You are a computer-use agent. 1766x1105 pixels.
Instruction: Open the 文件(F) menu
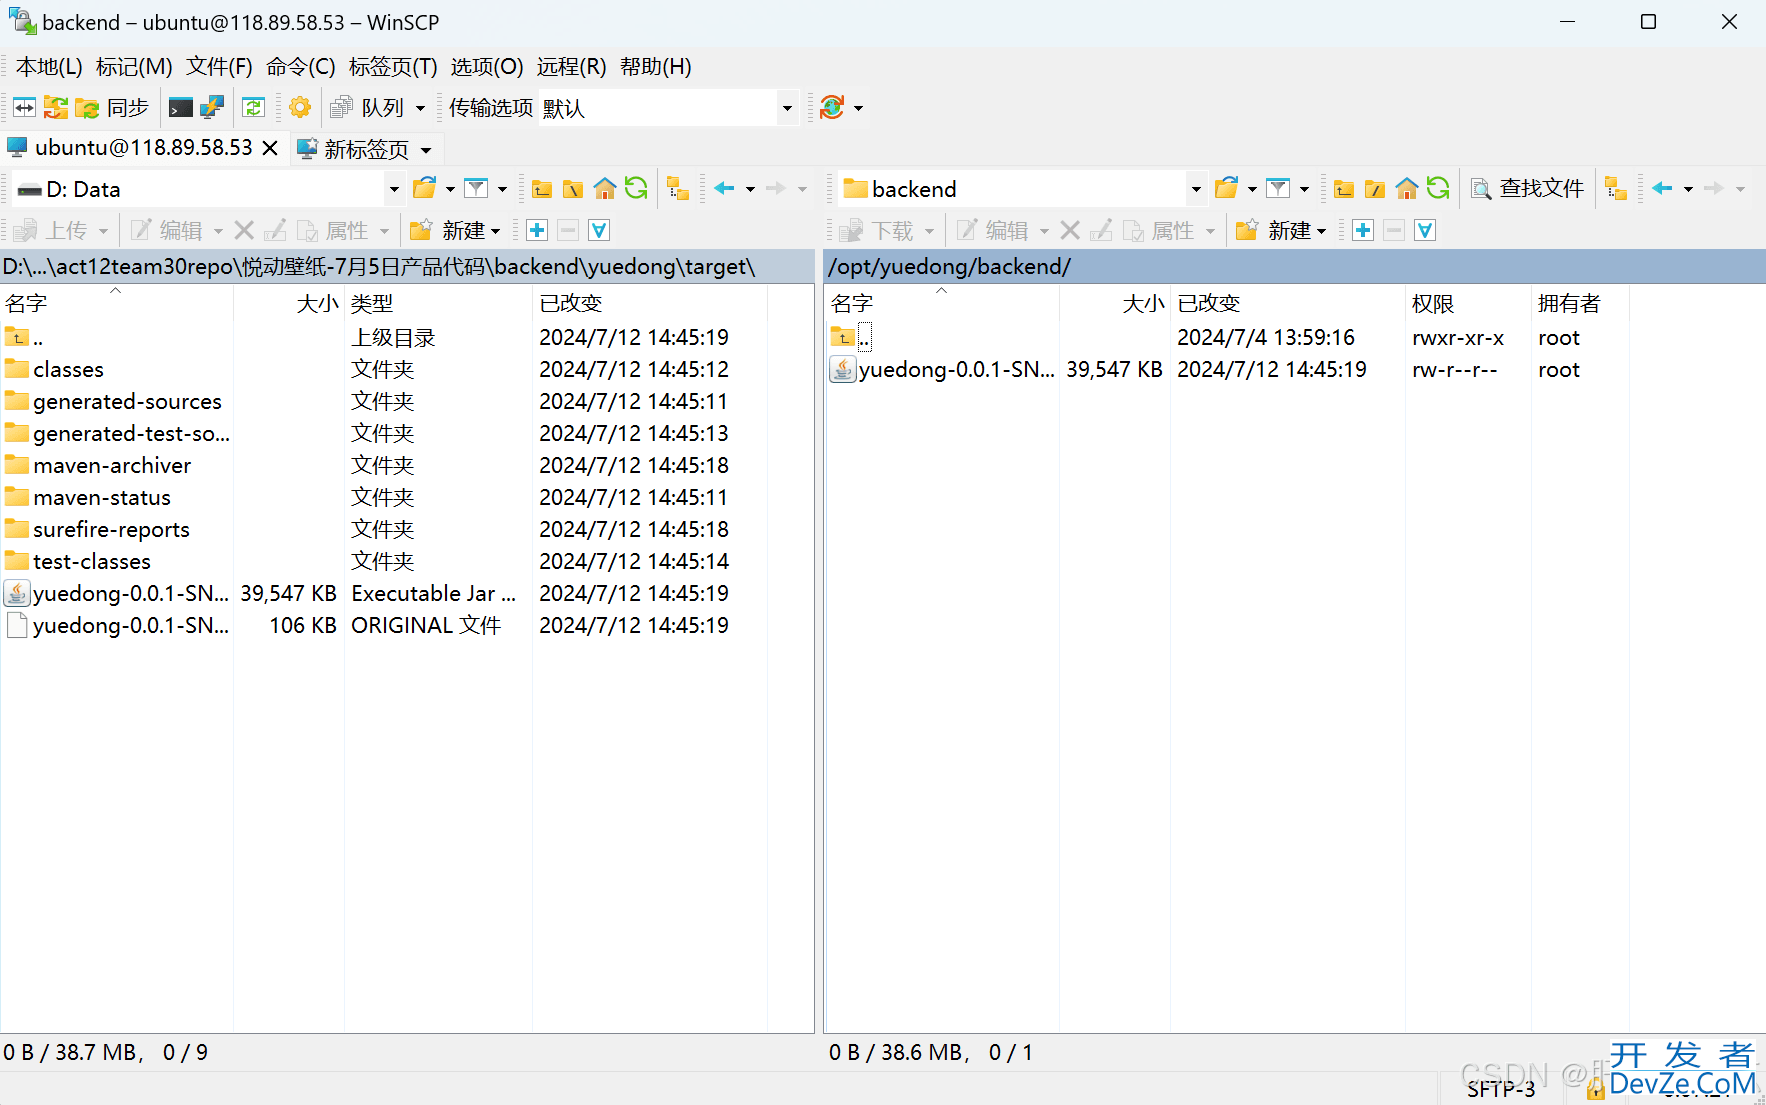[x=219, y=67]
